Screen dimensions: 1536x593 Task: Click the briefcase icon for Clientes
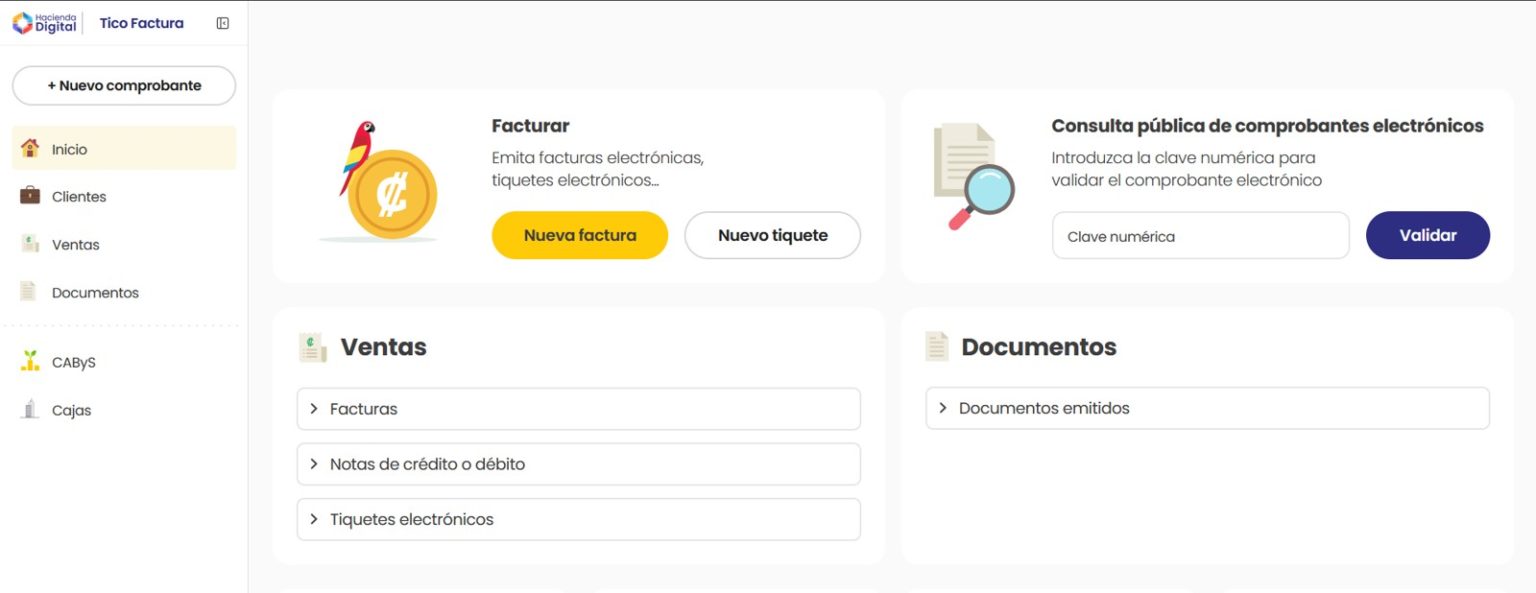pyautogui.click(x=30, y=195)
